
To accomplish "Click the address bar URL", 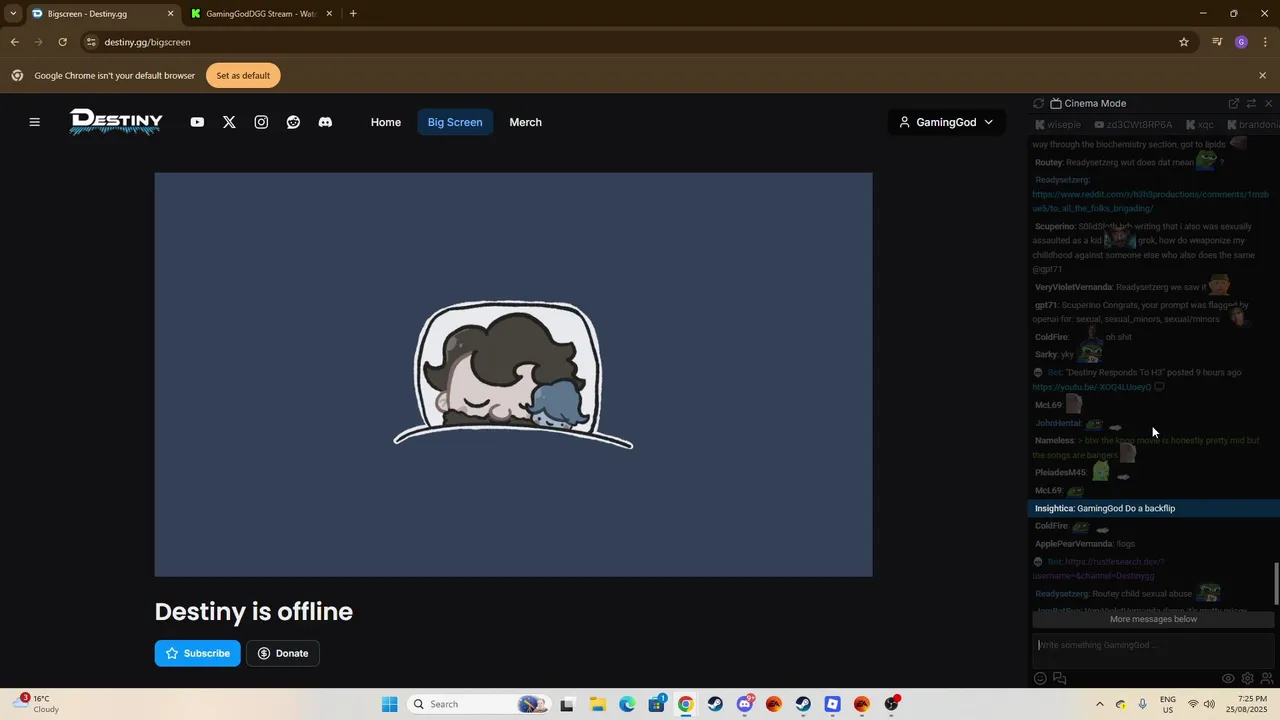I will click(x=147, y=42).
